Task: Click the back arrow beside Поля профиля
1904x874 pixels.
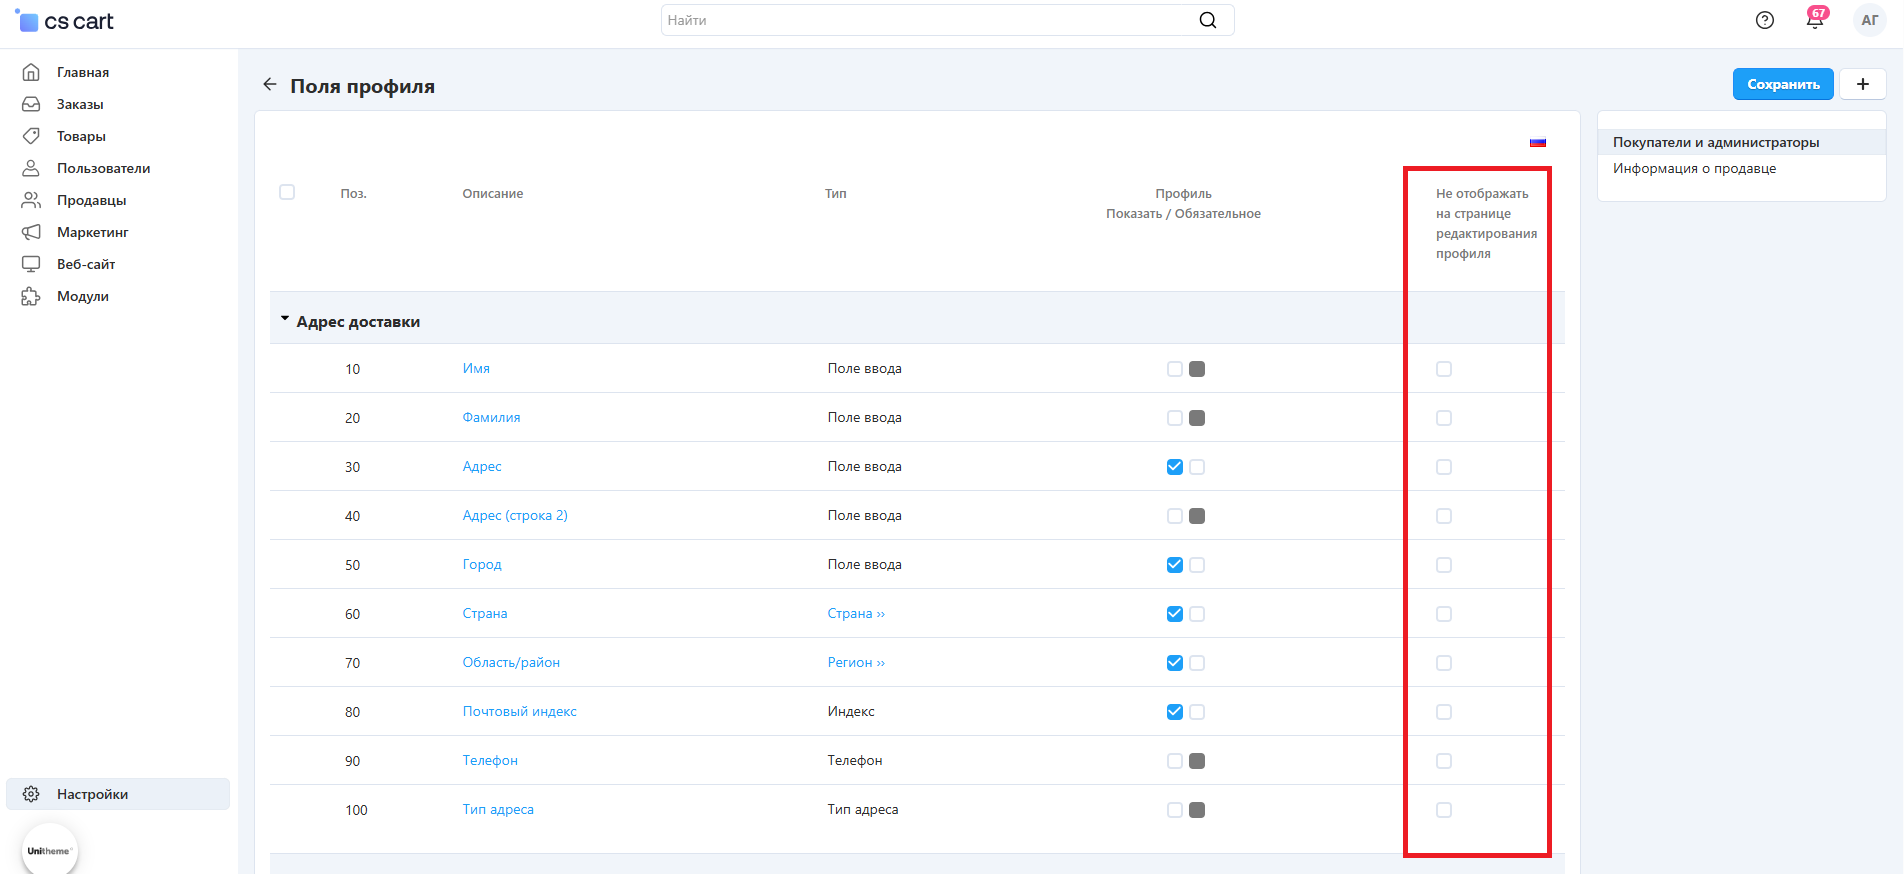Action: pos(269,85)
